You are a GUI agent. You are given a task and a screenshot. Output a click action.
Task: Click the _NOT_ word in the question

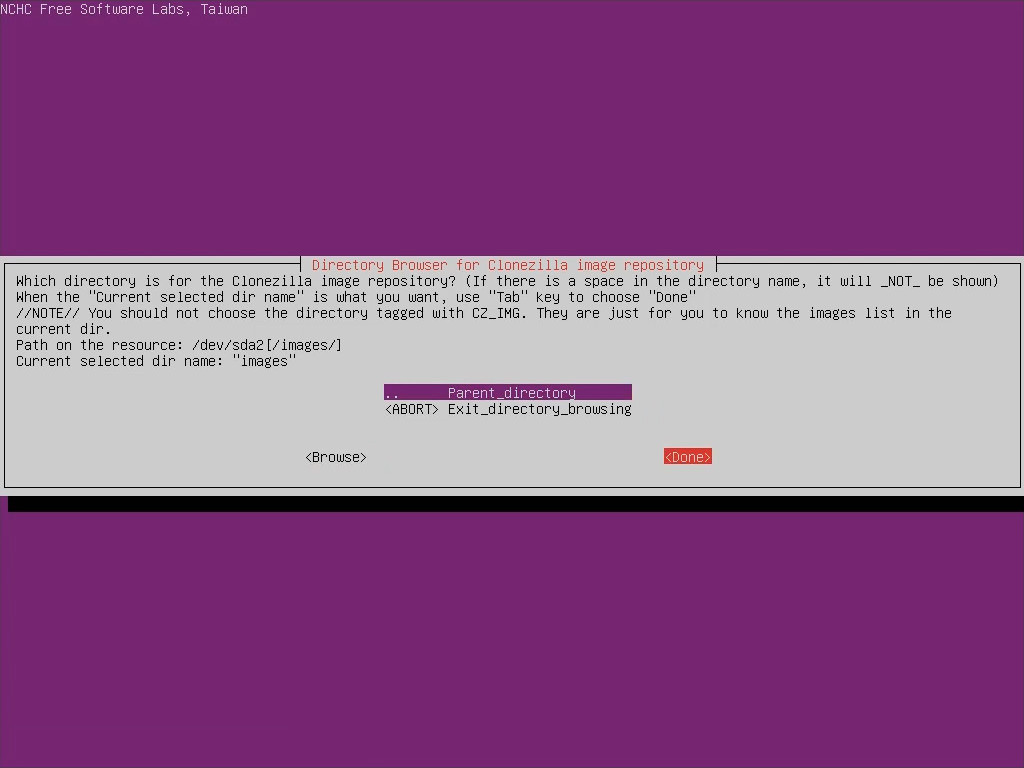click(x=899, y=281)
